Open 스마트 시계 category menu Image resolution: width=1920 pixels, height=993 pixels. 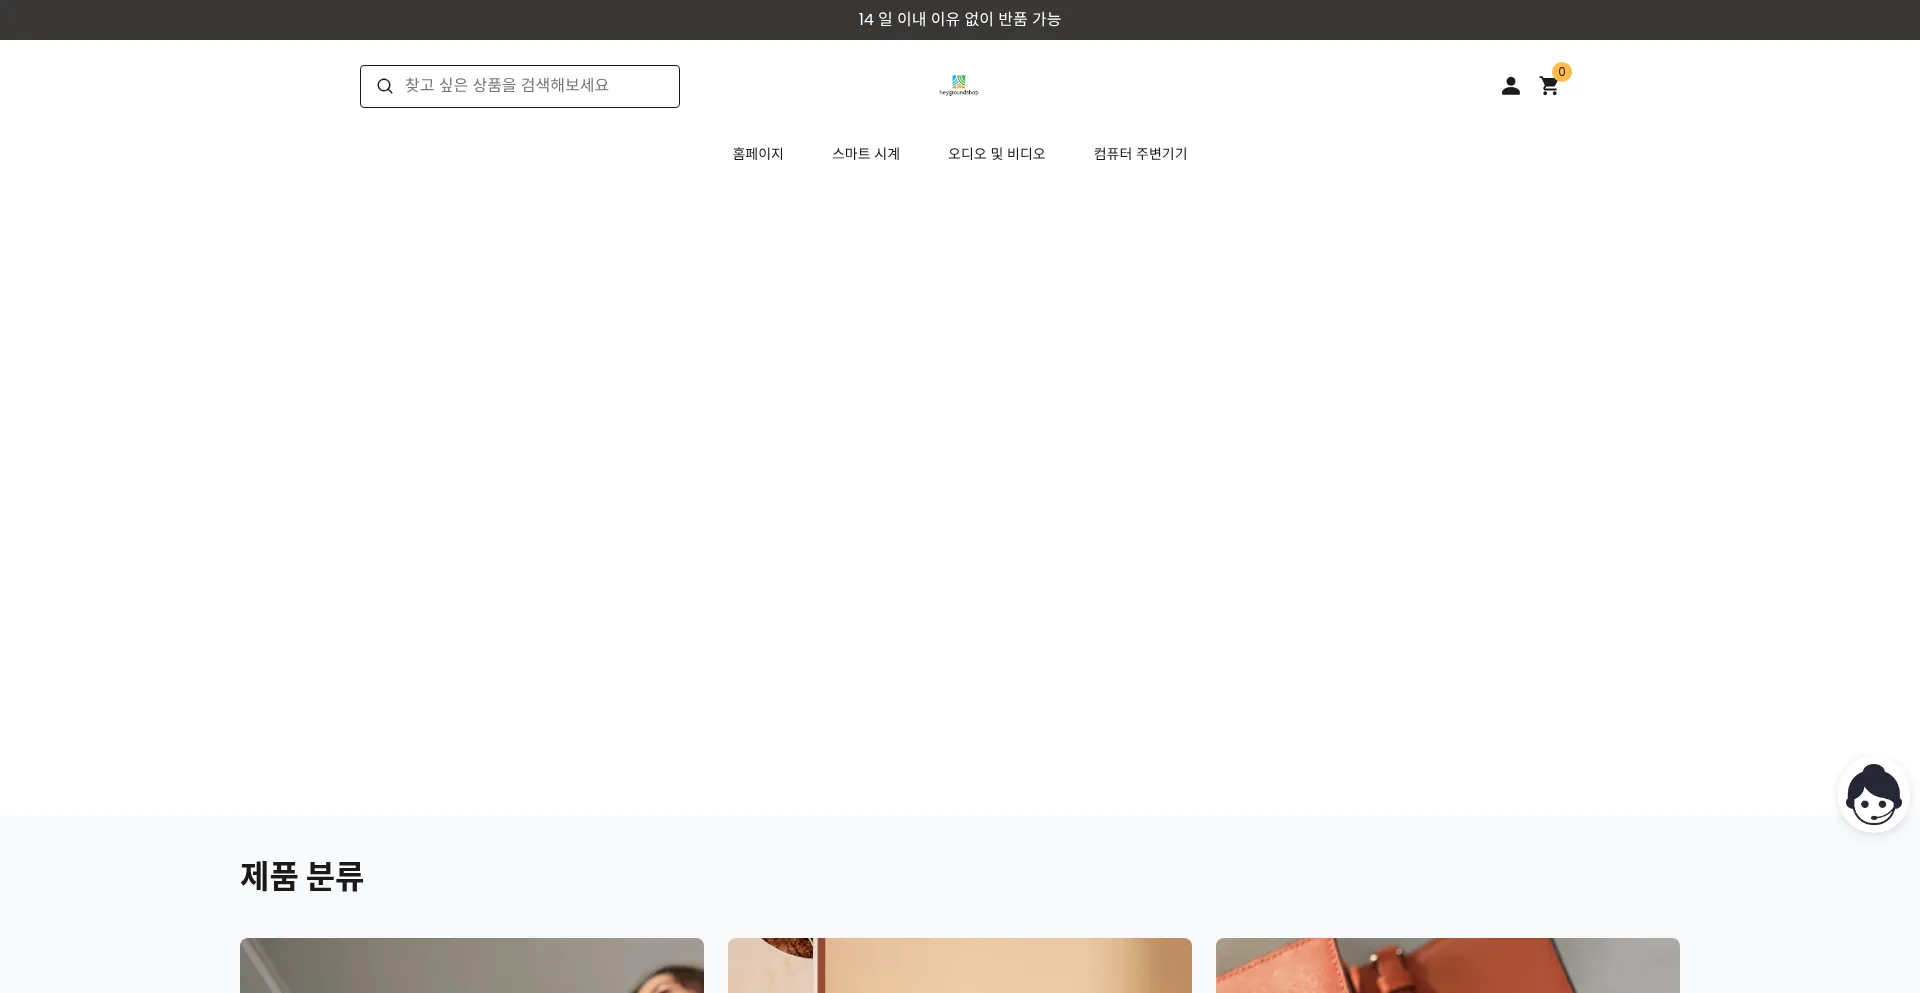tap(866, 153)
